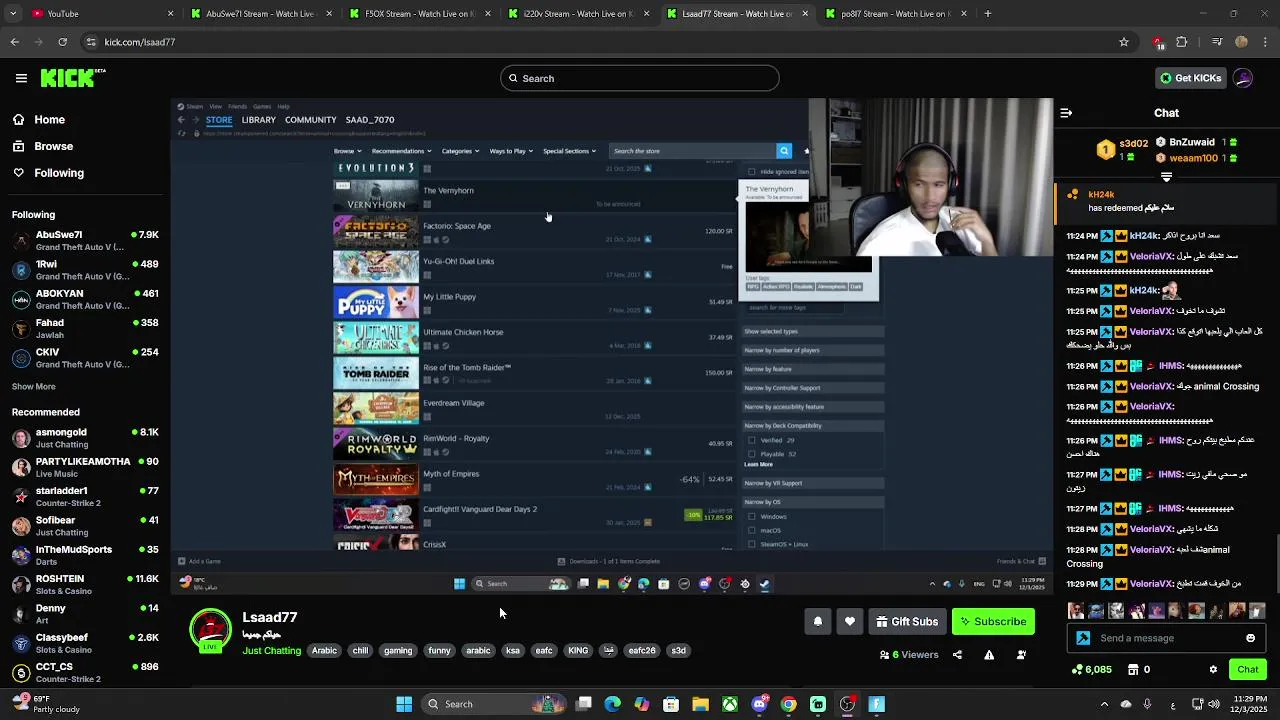Open chat settings gear
1280x720 pixels.
coord(1213,670)
